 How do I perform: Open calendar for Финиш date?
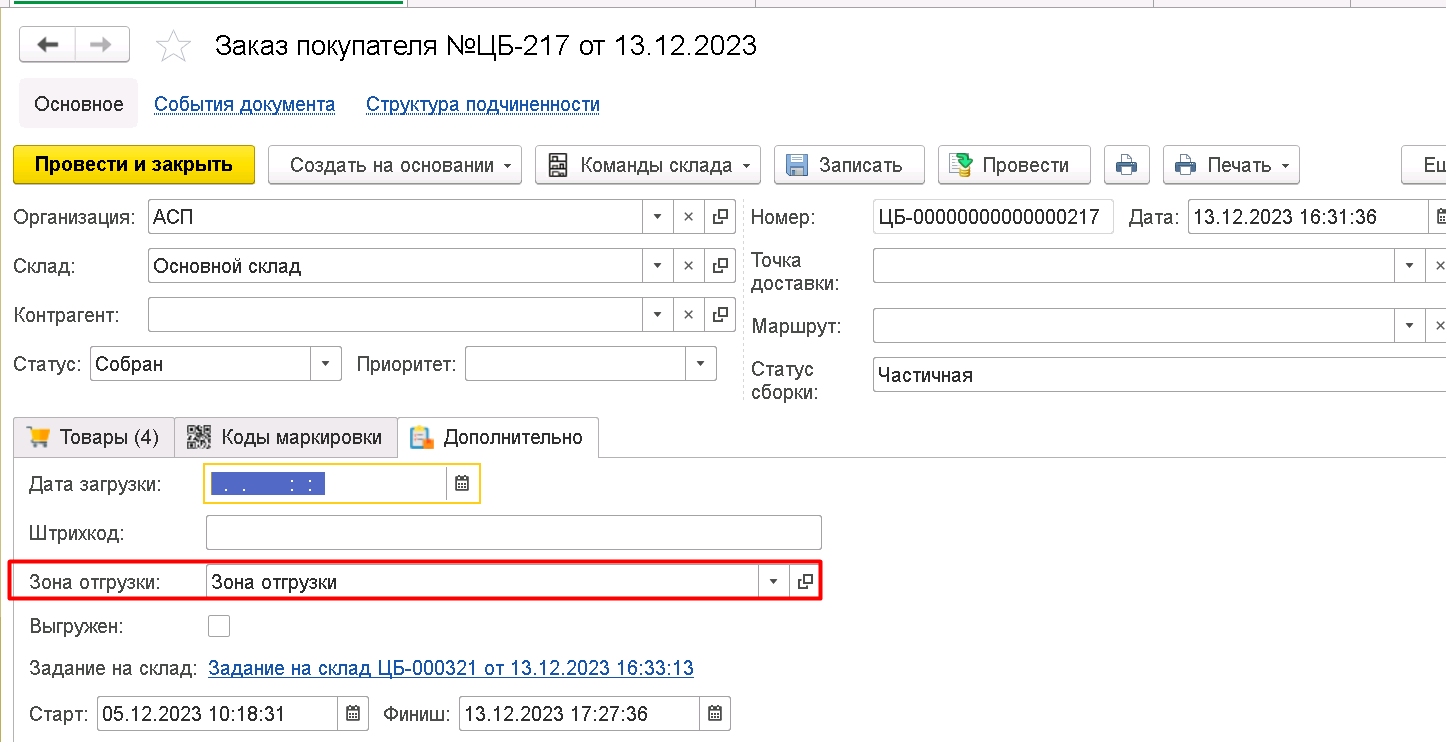pos(714,714)
